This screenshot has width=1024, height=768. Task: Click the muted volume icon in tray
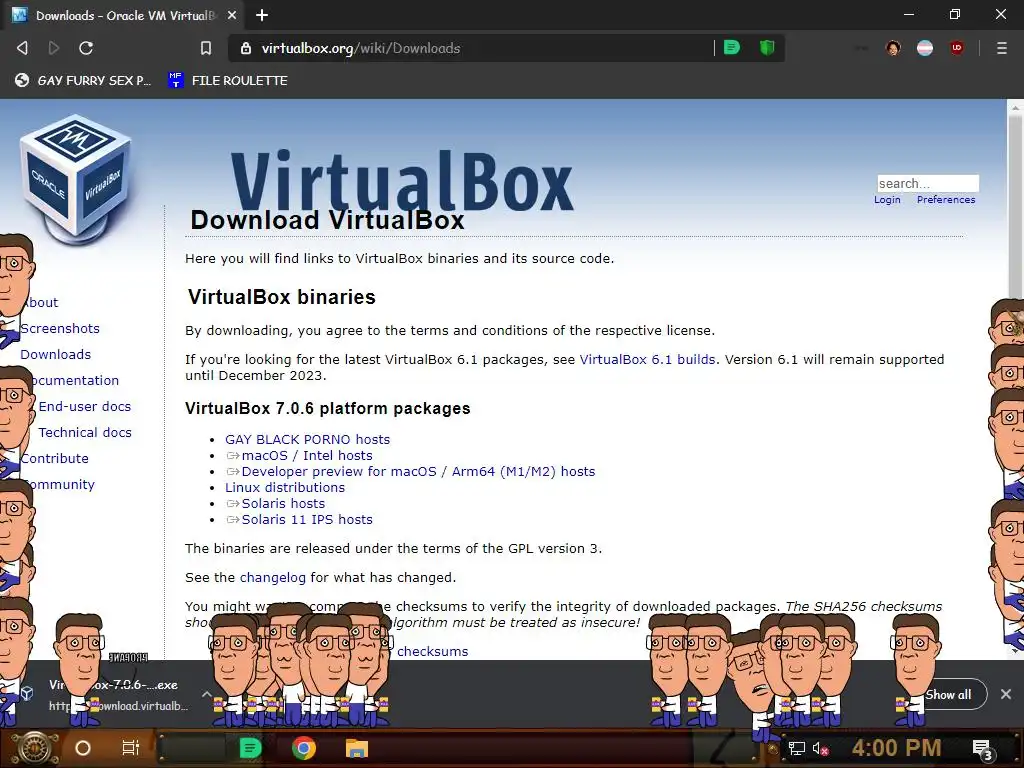[821, 749]
